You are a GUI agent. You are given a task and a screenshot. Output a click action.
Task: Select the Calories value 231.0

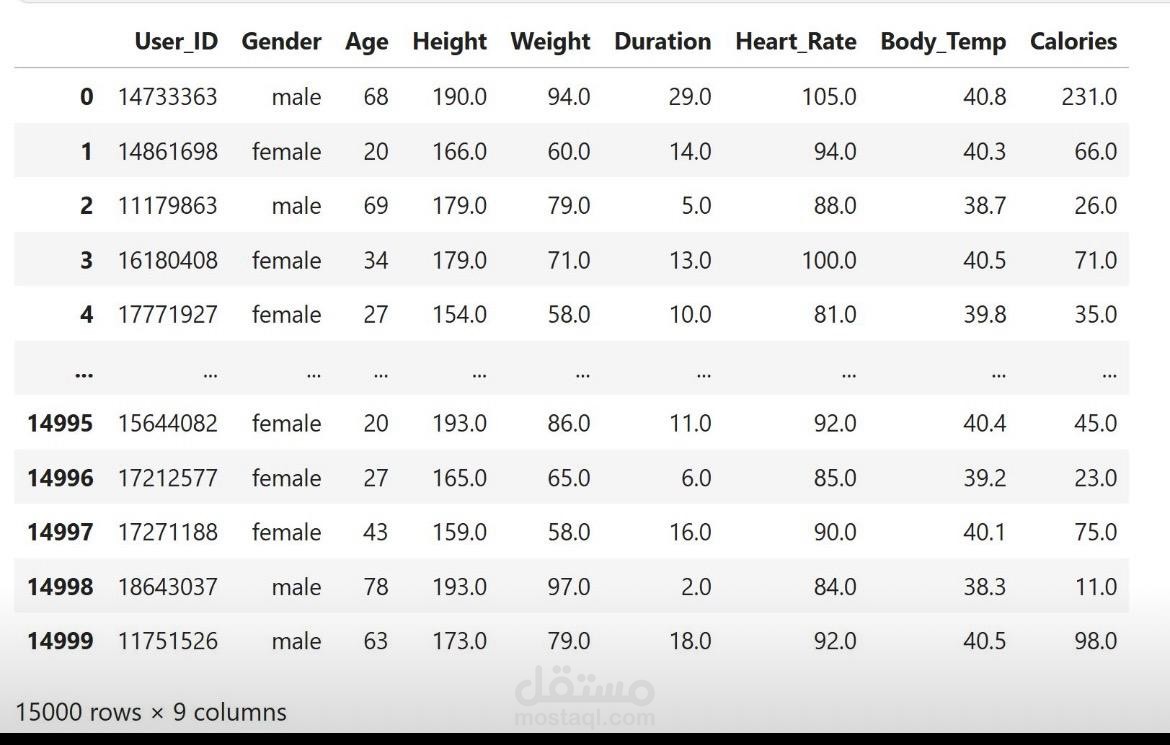pos(1089,97)
